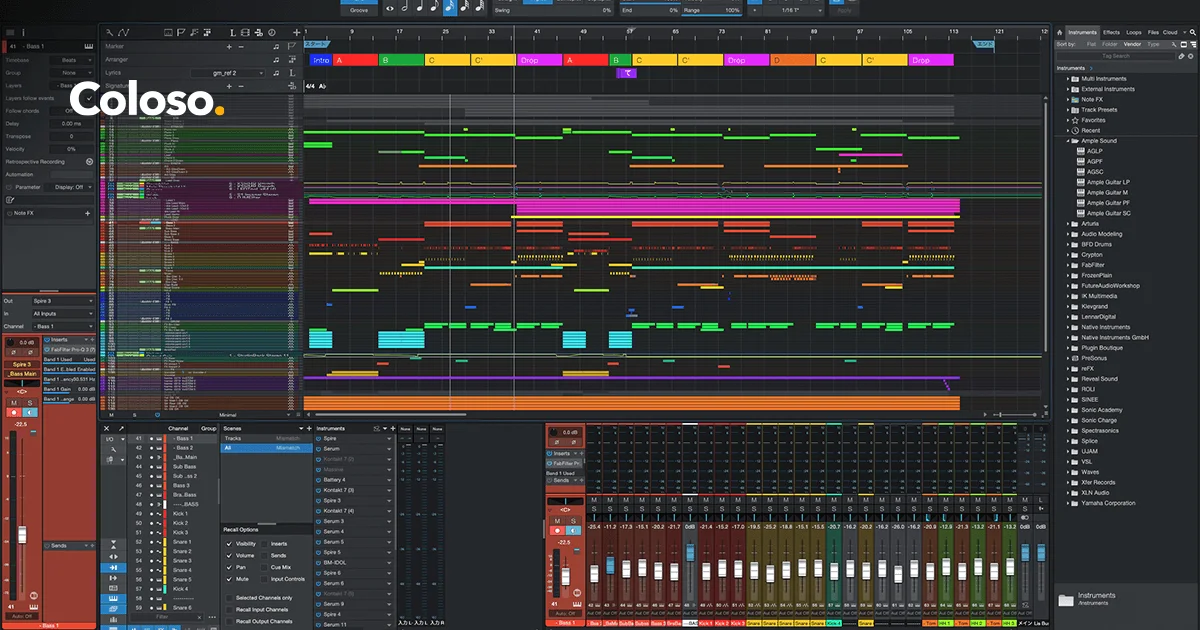Select the Intro arranger section
This screenshot has height=630, width=1200.
(320, 60)
